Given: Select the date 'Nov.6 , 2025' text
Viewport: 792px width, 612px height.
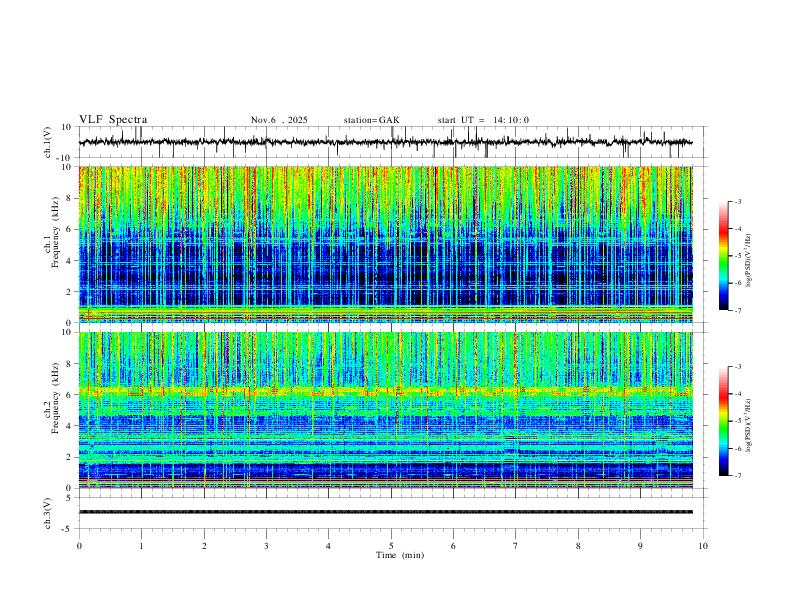Looking at the screenshot, I should coord(279,120).
